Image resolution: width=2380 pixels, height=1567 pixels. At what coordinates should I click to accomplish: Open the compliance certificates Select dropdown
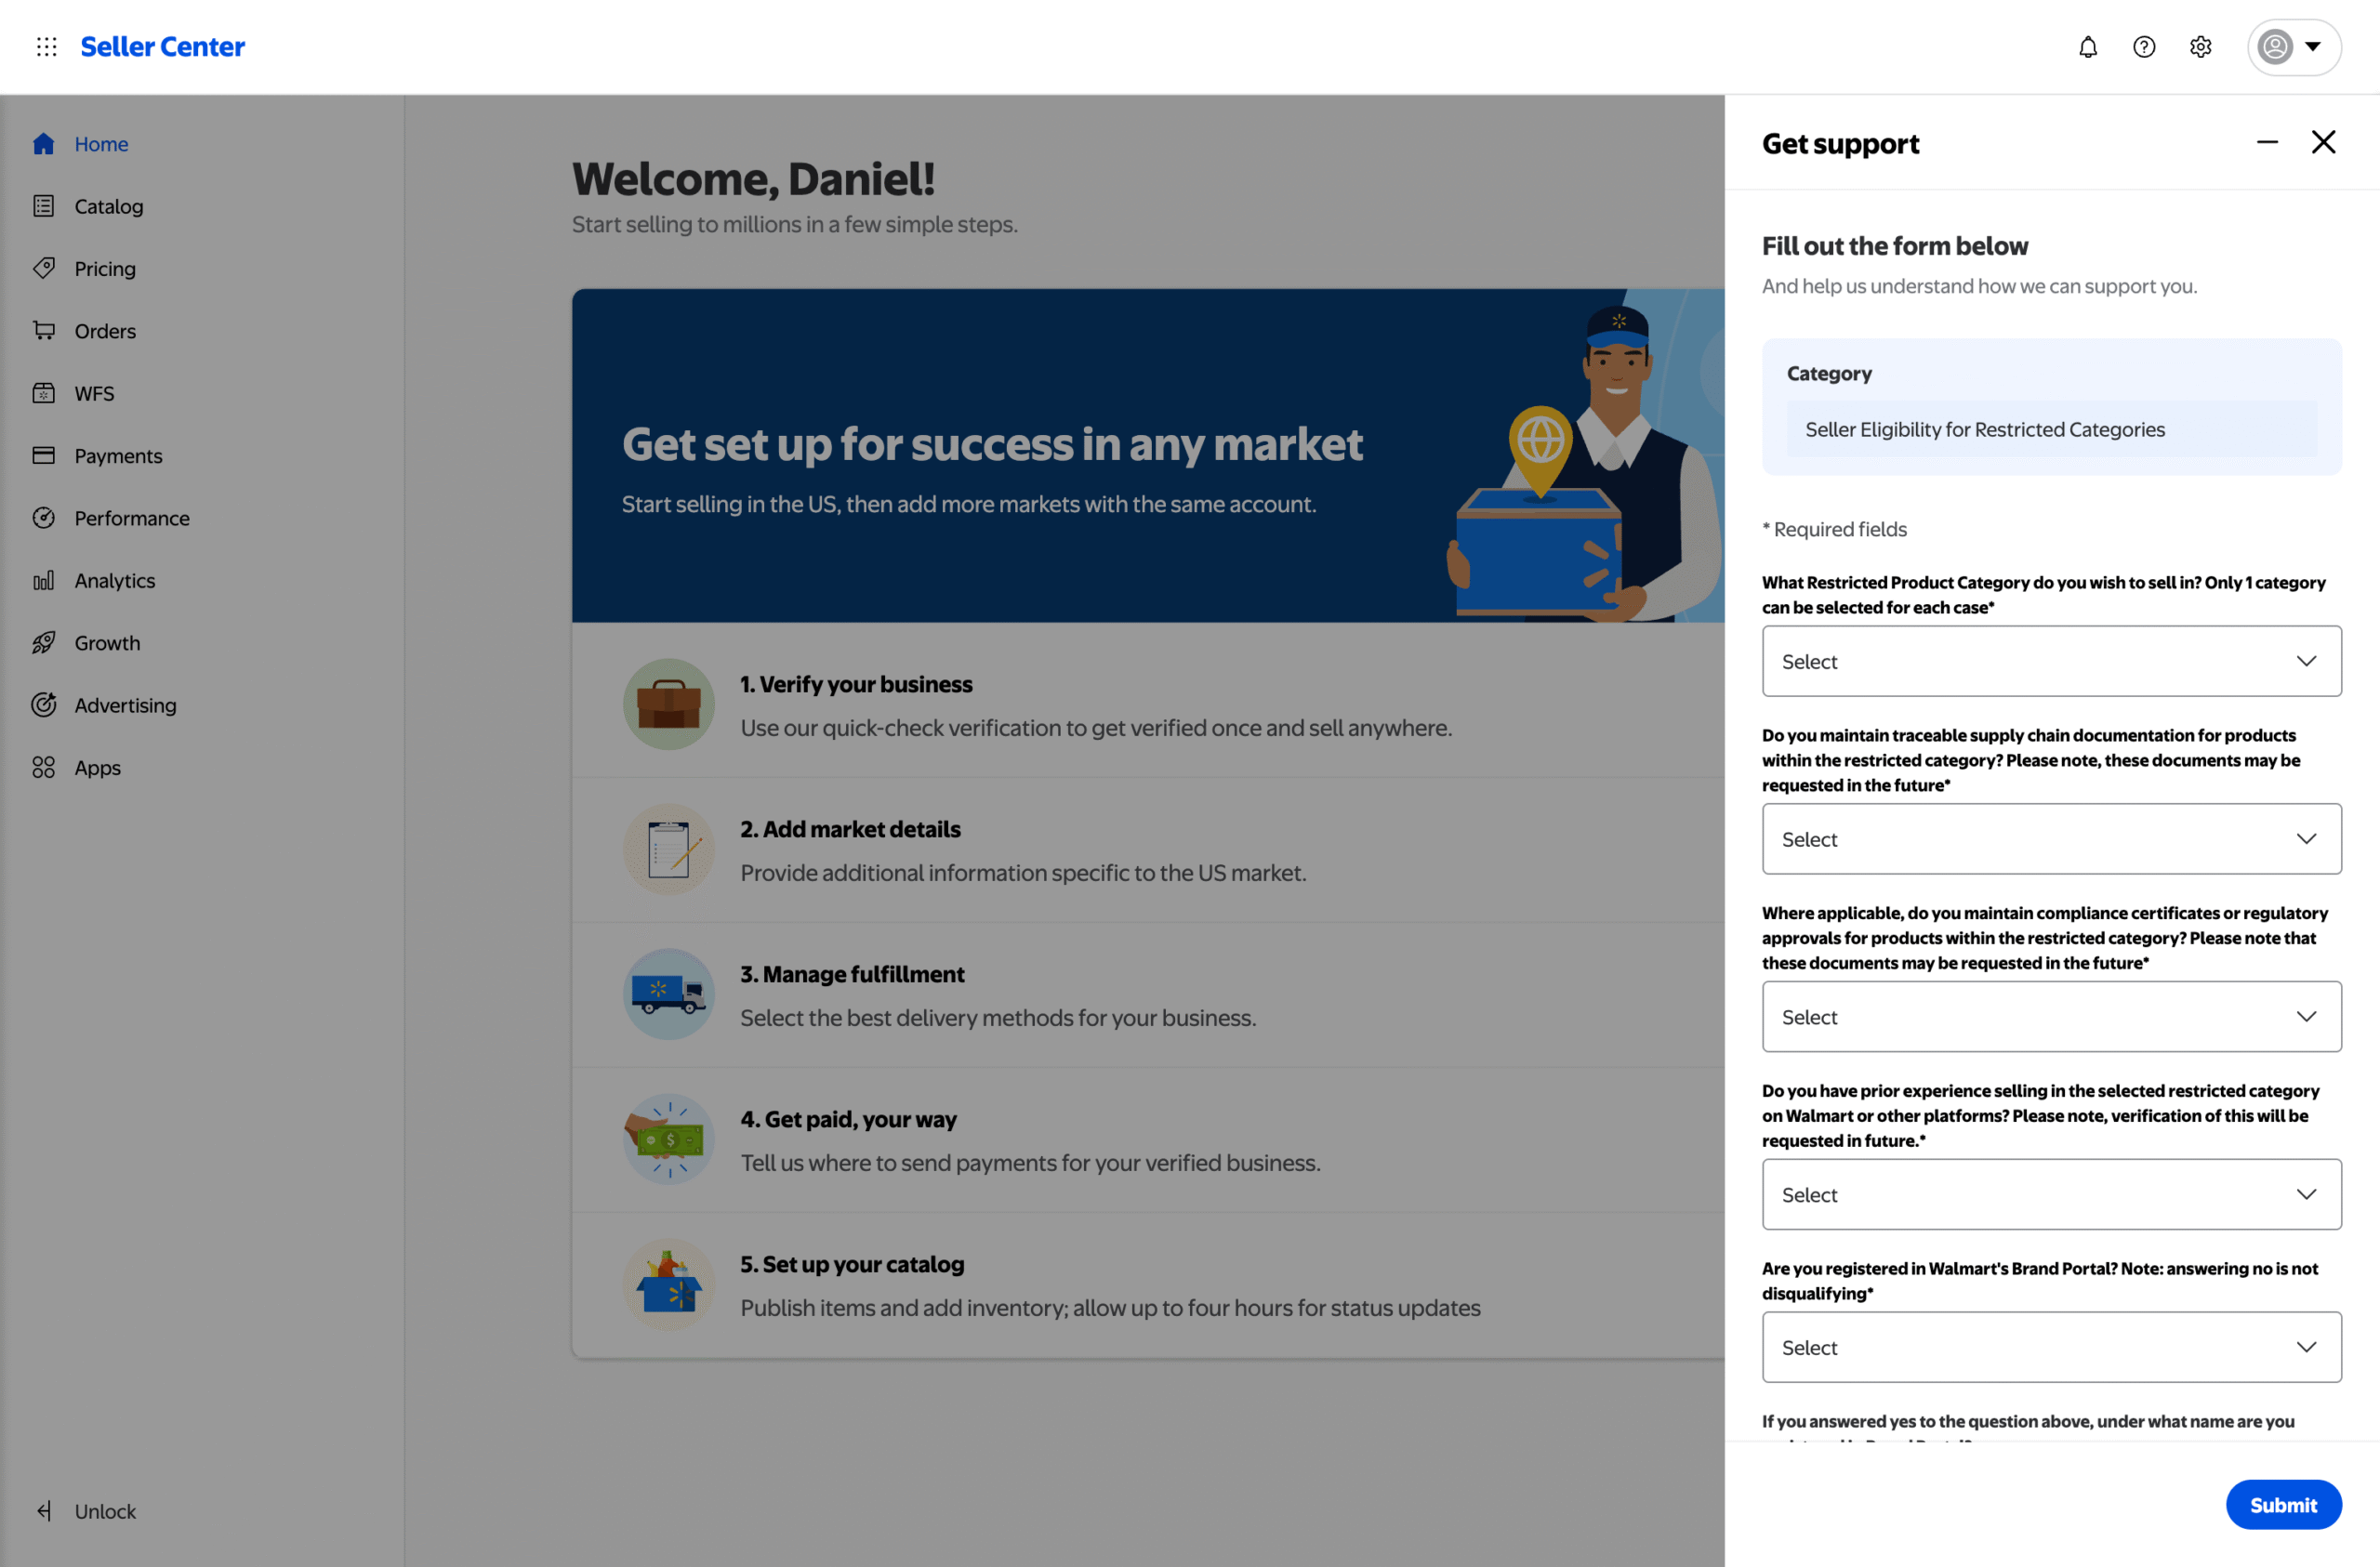2050,1016
